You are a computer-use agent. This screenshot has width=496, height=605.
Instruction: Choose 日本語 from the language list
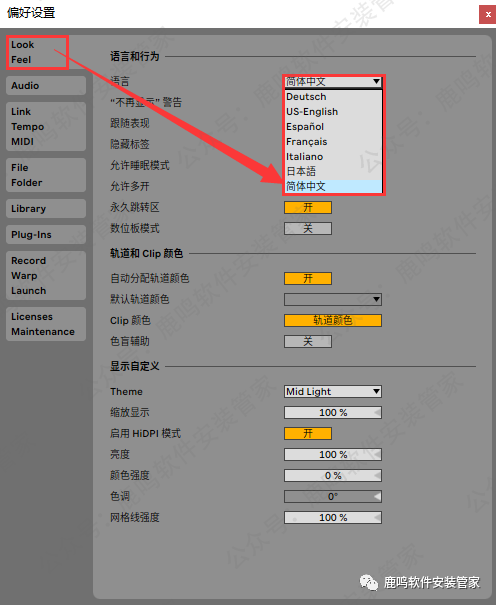(x=333, y=171)
